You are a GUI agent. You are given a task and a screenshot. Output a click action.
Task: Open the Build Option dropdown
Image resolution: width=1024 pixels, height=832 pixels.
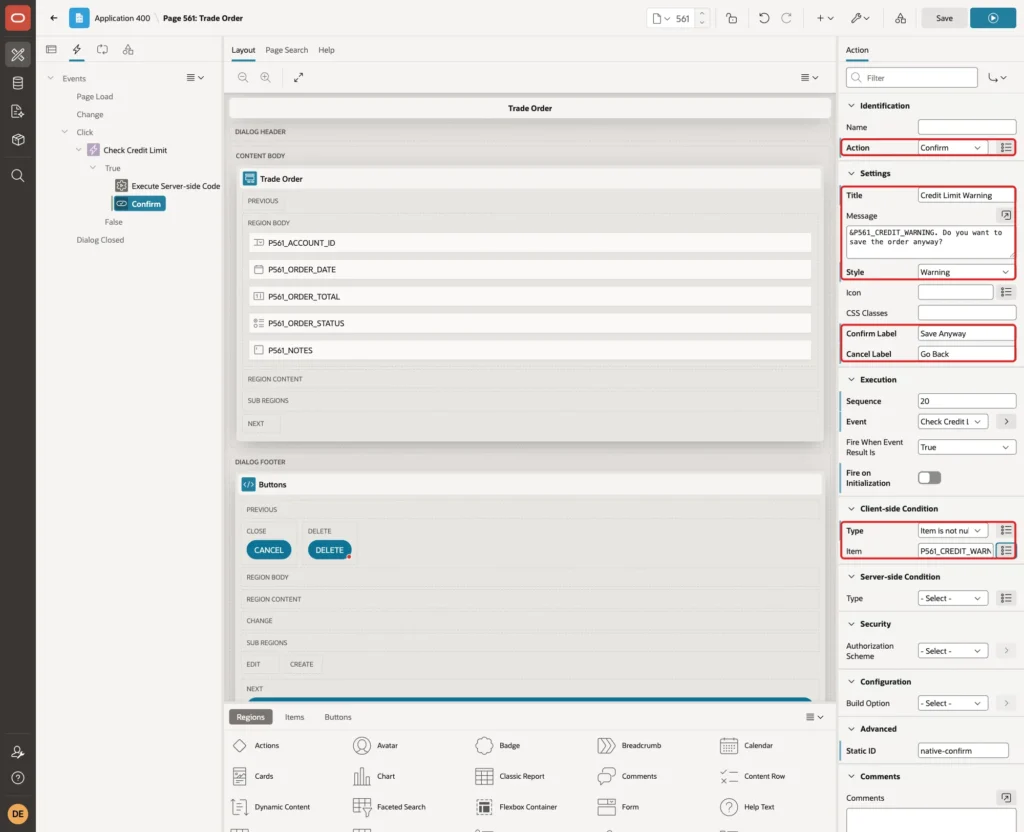952,703
